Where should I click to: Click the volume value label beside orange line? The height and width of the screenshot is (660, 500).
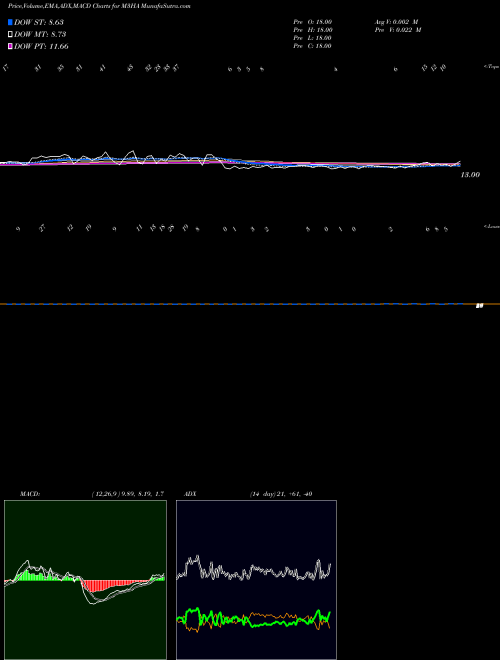click(479, 306)
